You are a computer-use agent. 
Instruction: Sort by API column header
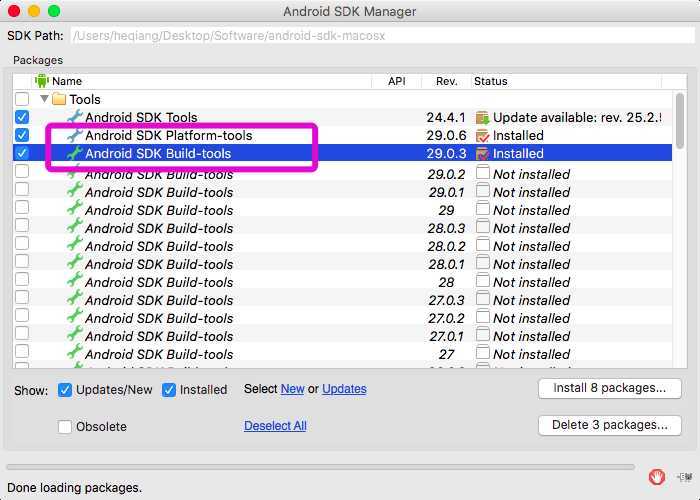(x=397, y=81)
